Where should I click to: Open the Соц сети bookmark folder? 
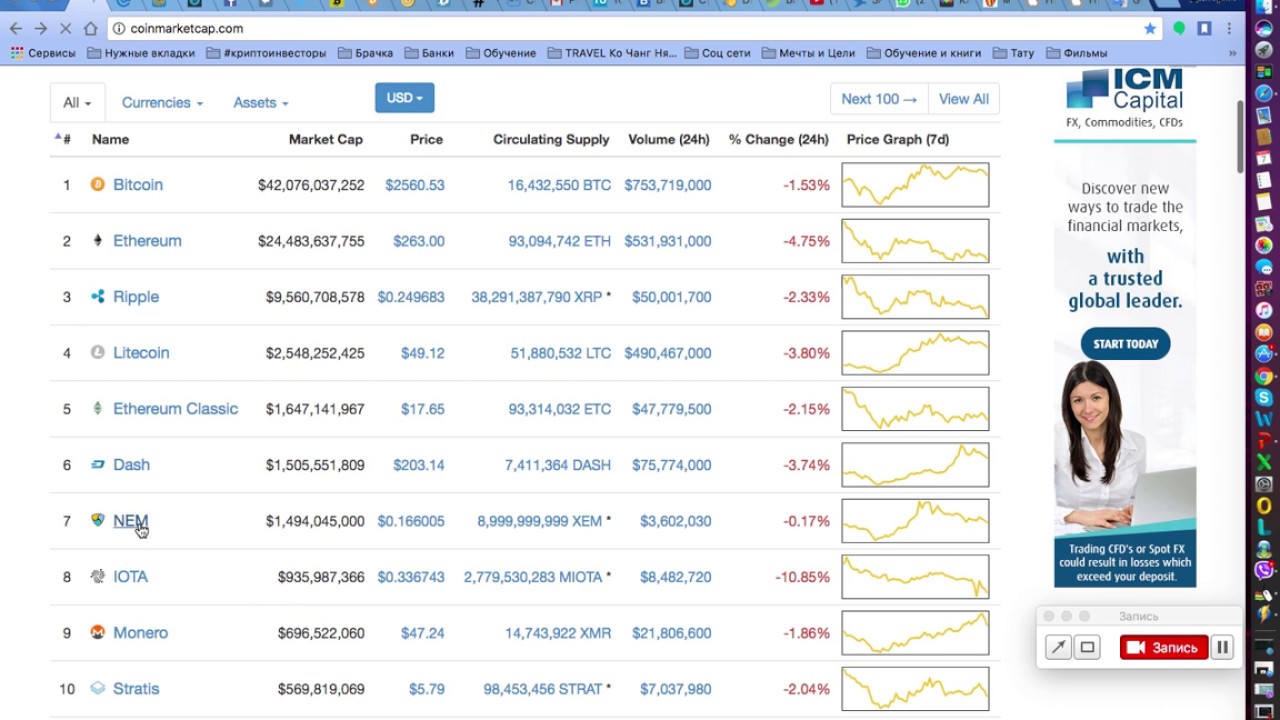tap(717, 53)
